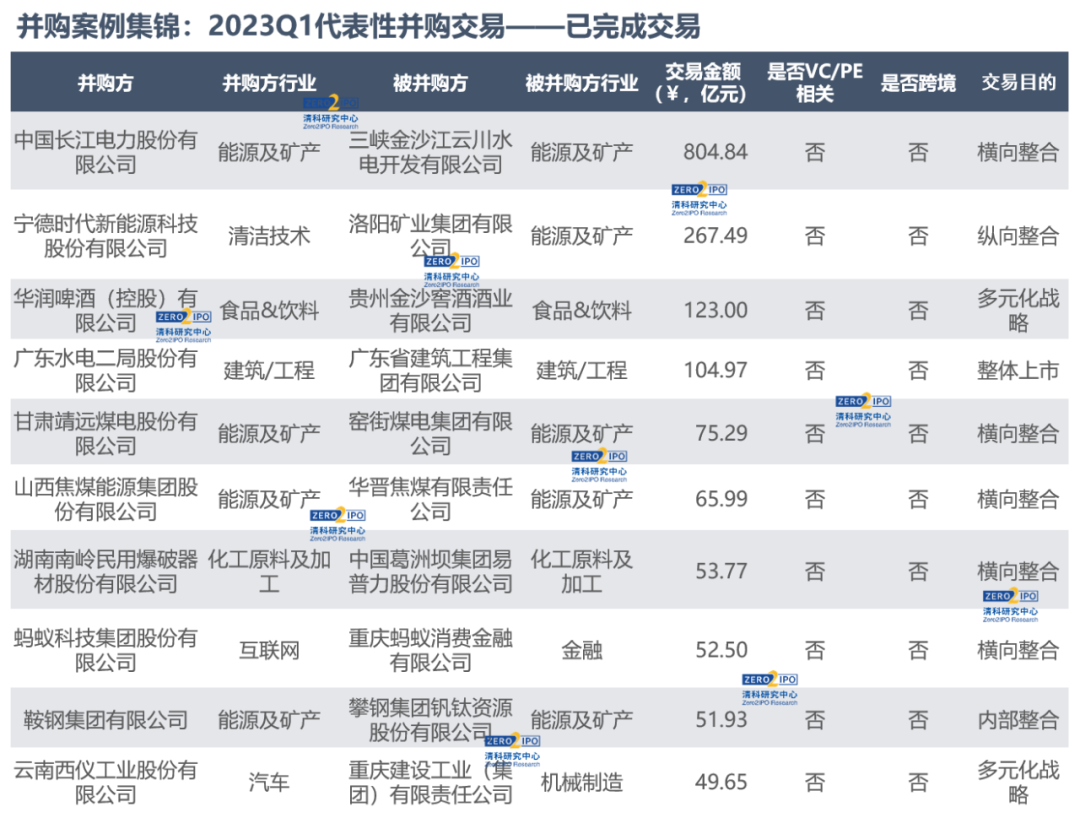Viewport: 1080px width, 818px height.
Task: Select the transaction amount "123.00"
Action: tap(715, 311)
